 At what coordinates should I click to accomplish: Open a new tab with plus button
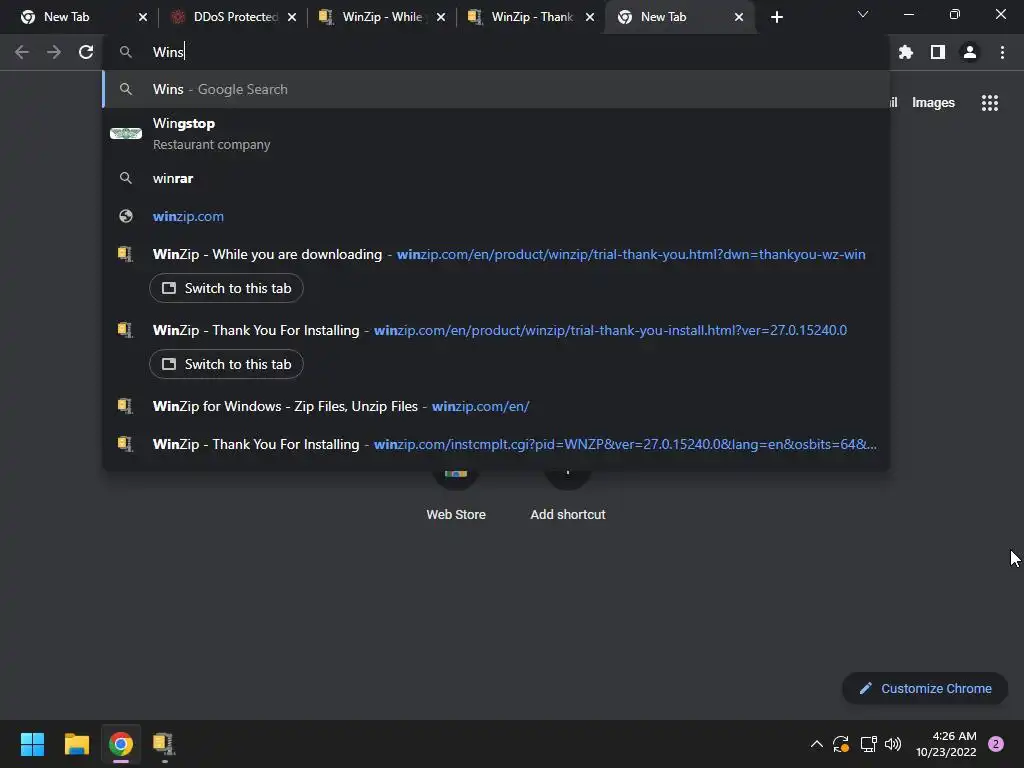[776, 17]
